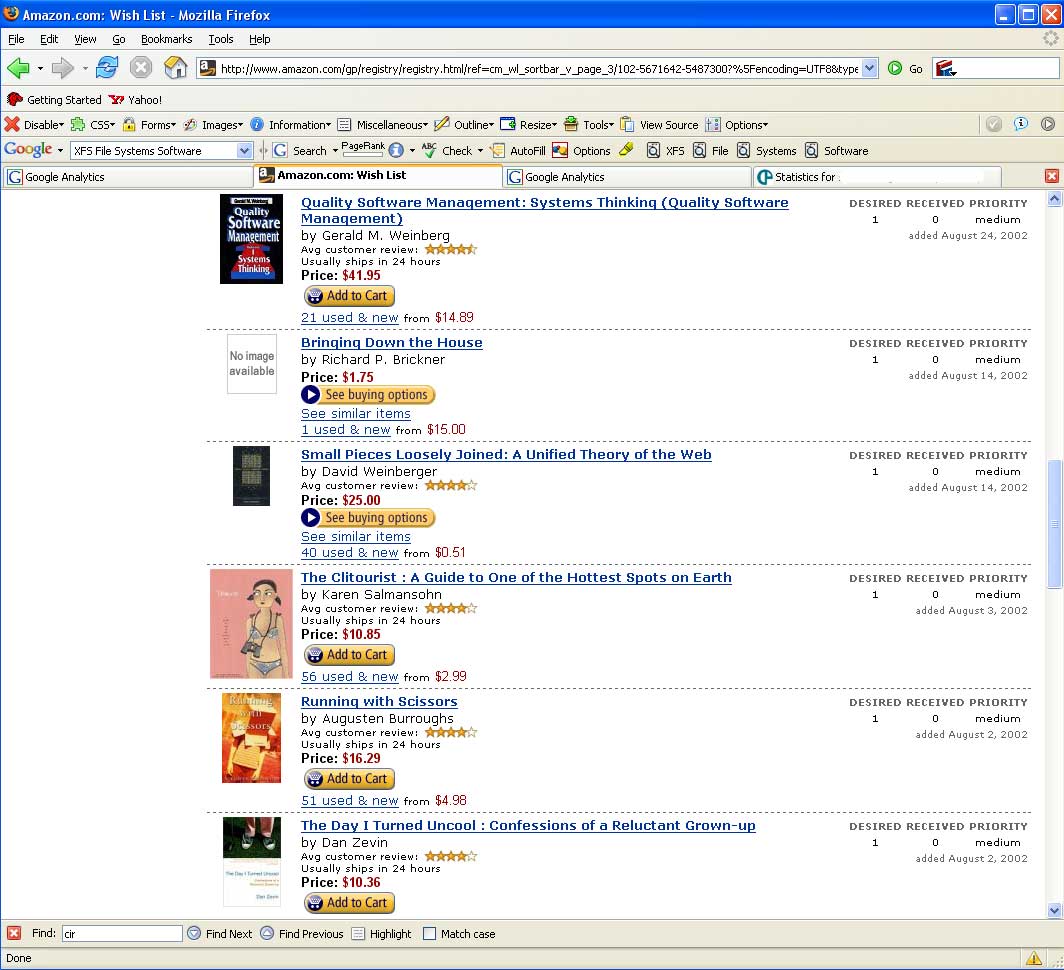
Task: Click the Google toolbar Search button
Action: [x=300, y=151]
